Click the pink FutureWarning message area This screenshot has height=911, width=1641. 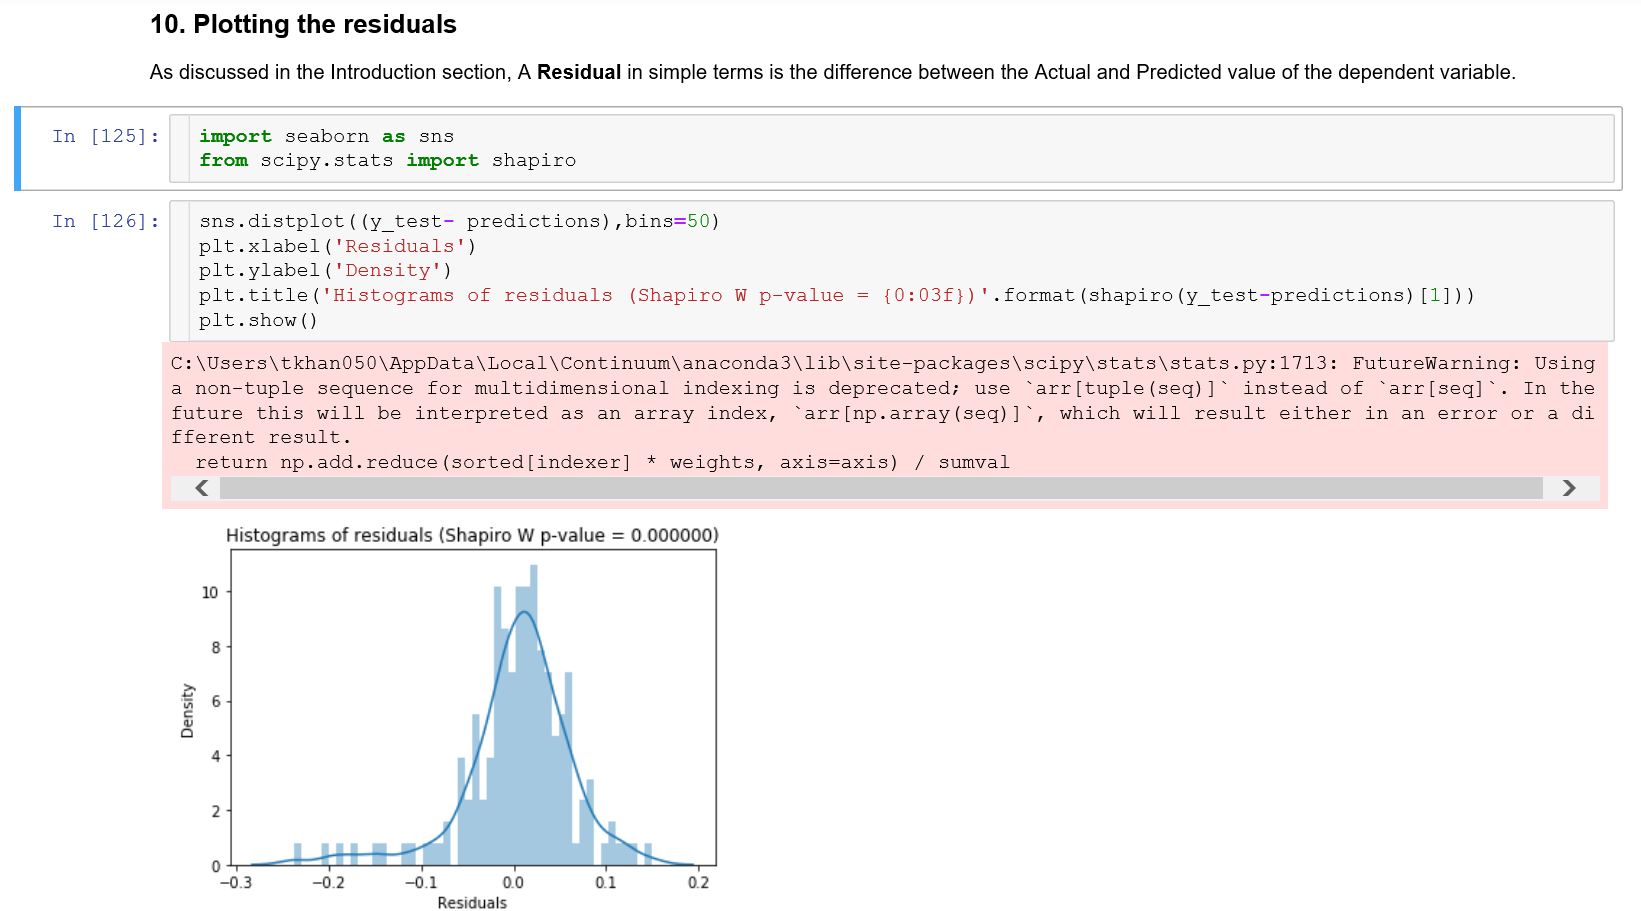point(880,412)
